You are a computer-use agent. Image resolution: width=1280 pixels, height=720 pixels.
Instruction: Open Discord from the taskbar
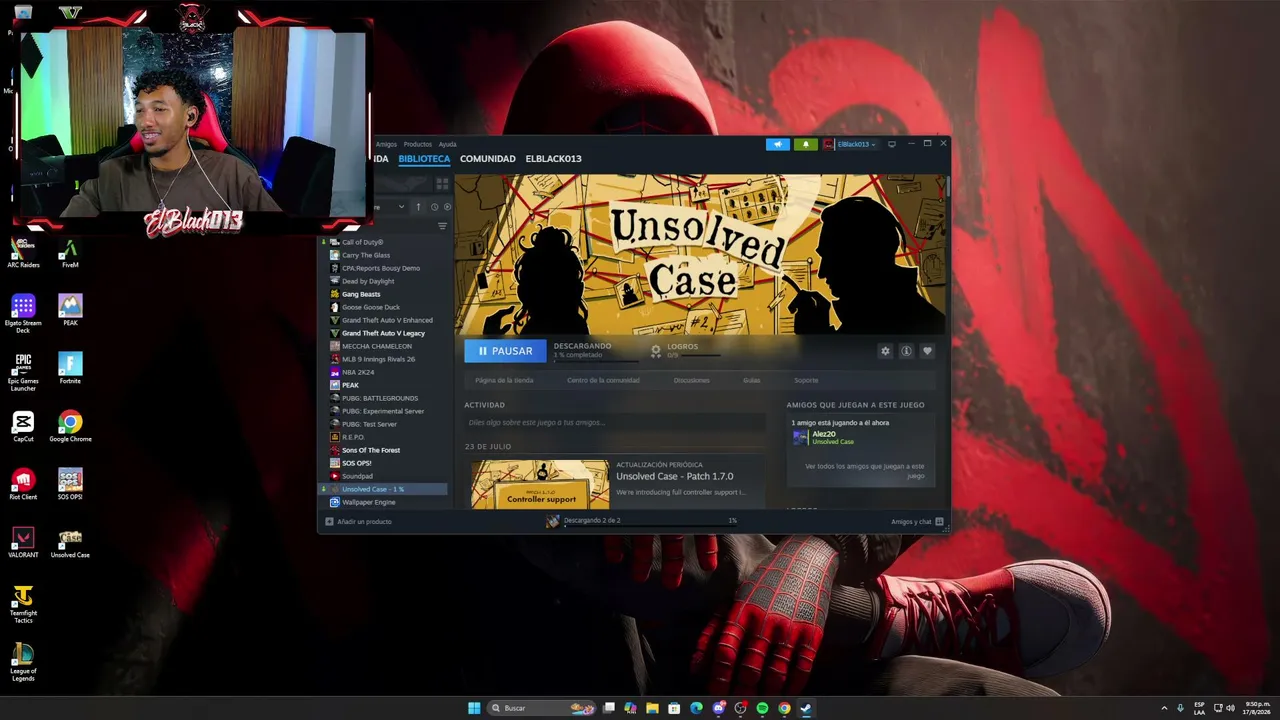pyautogui.click(x=718, y=708)
